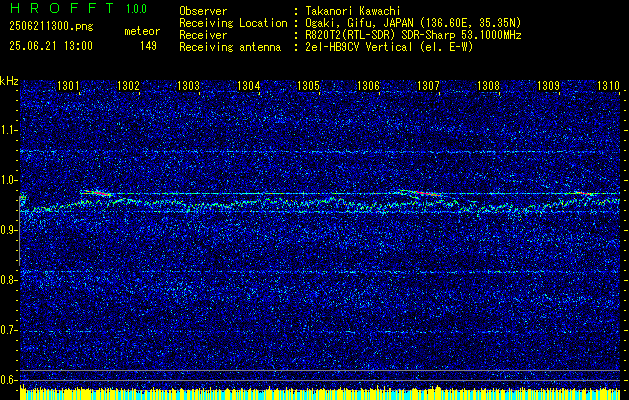
Task: Click the 1310 time marker
Action: (608, 85)
